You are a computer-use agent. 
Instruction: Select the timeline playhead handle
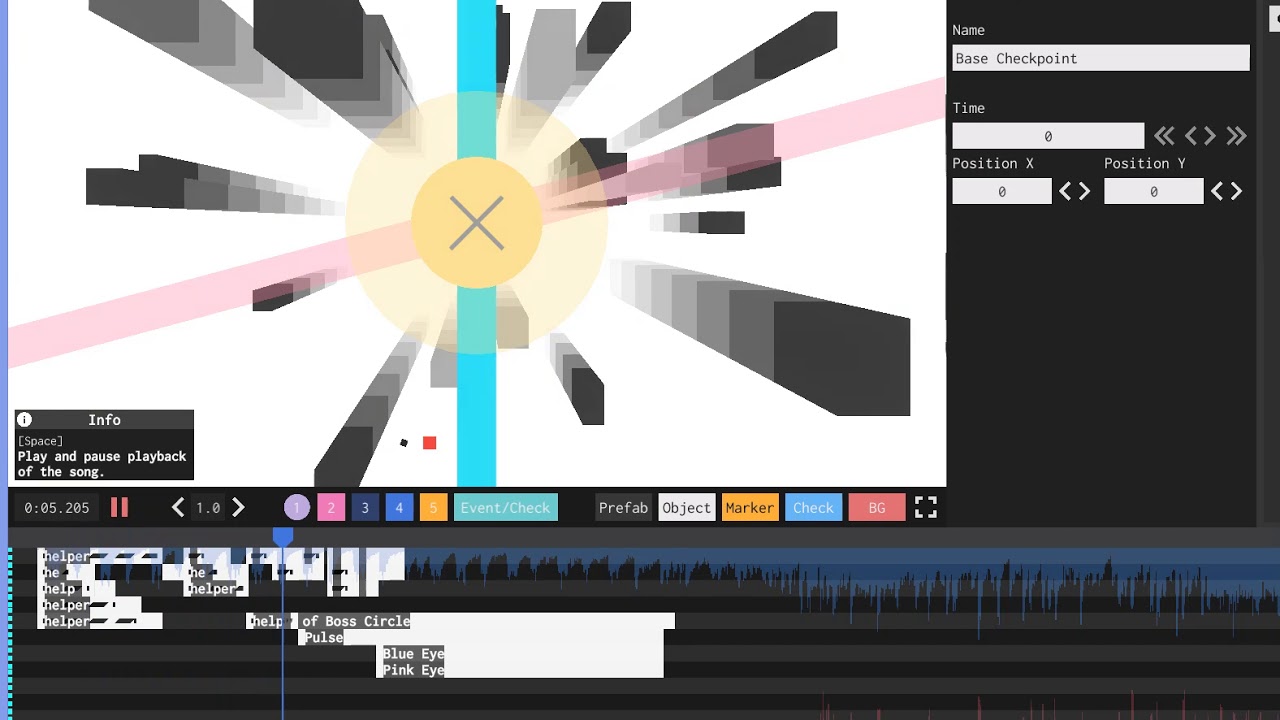[283, 537]
